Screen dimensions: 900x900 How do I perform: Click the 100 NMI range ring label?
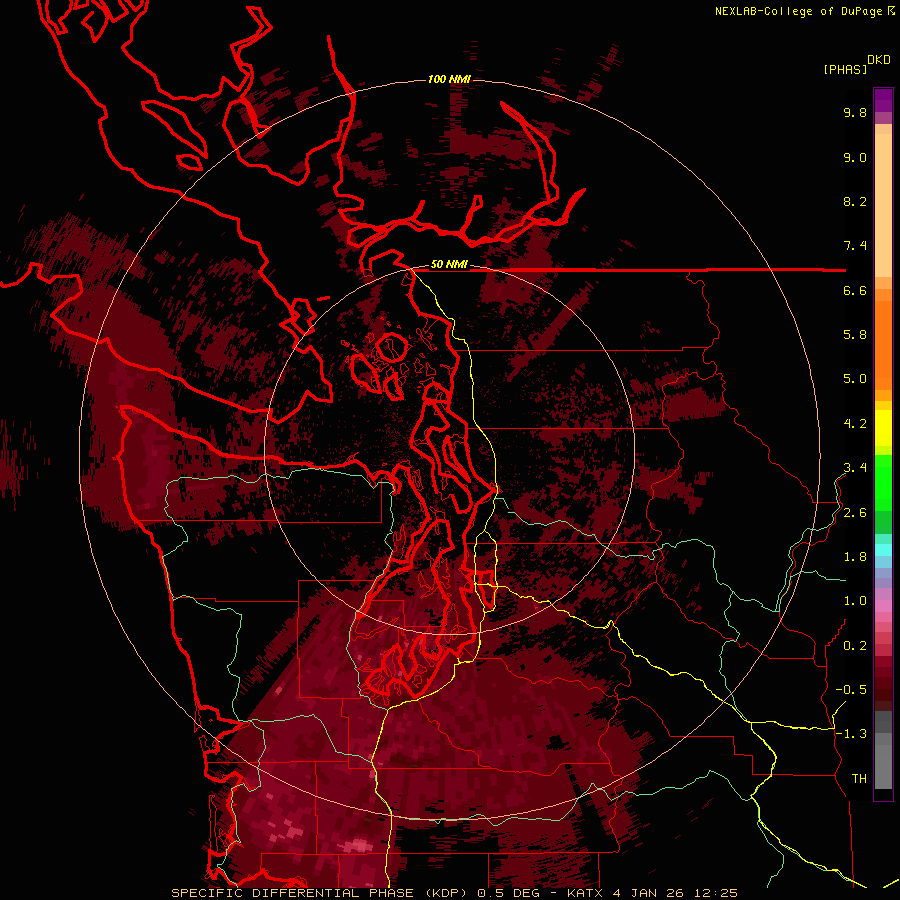[449, 79]
